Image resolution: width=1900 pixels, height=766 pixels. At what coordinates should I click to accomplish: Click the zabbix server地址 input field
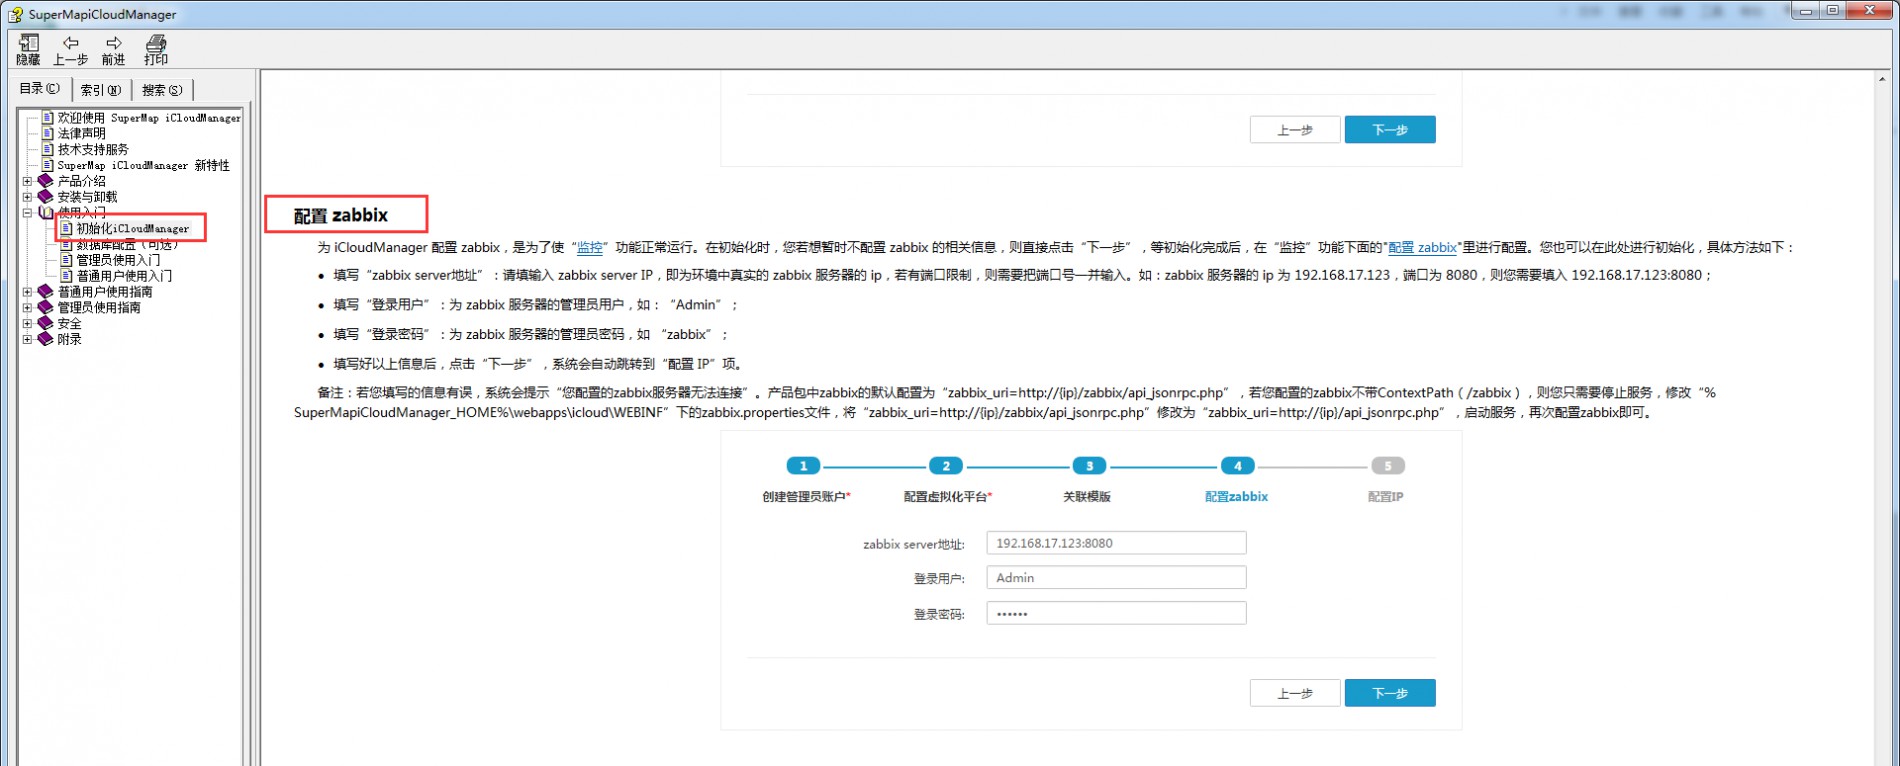[1116, 543]
